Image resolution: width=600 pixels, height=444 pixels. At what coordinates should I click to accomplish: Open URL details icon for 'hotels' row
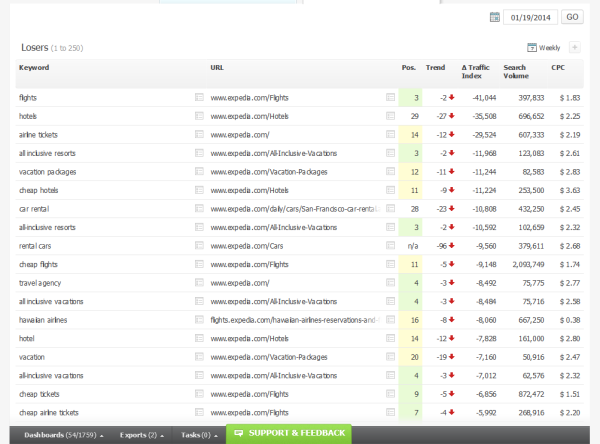click(x=391, y=116)
